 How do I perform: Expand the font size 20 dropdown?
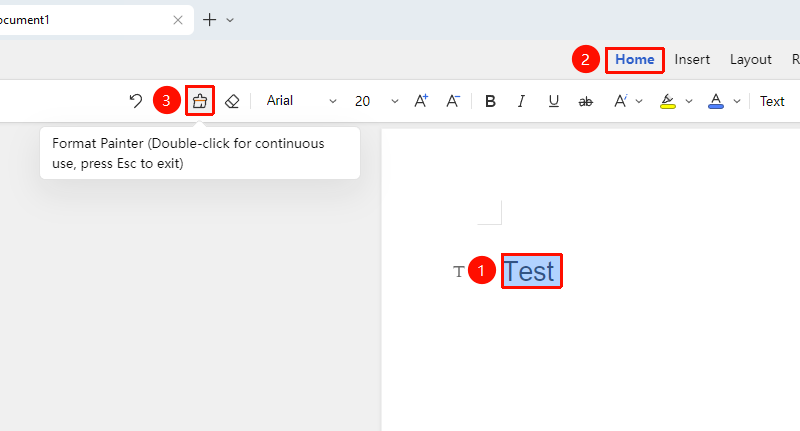[394, 101]
